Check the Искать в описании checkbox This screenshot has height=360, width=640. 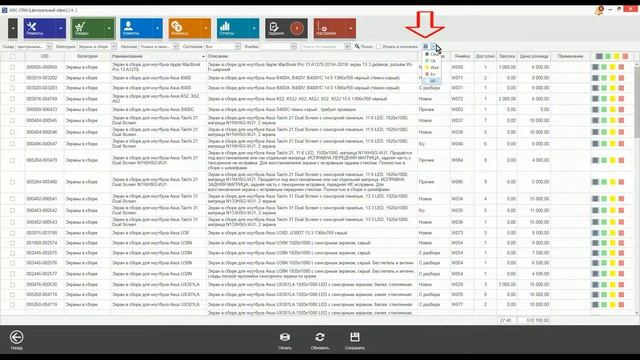pos(379,47)
